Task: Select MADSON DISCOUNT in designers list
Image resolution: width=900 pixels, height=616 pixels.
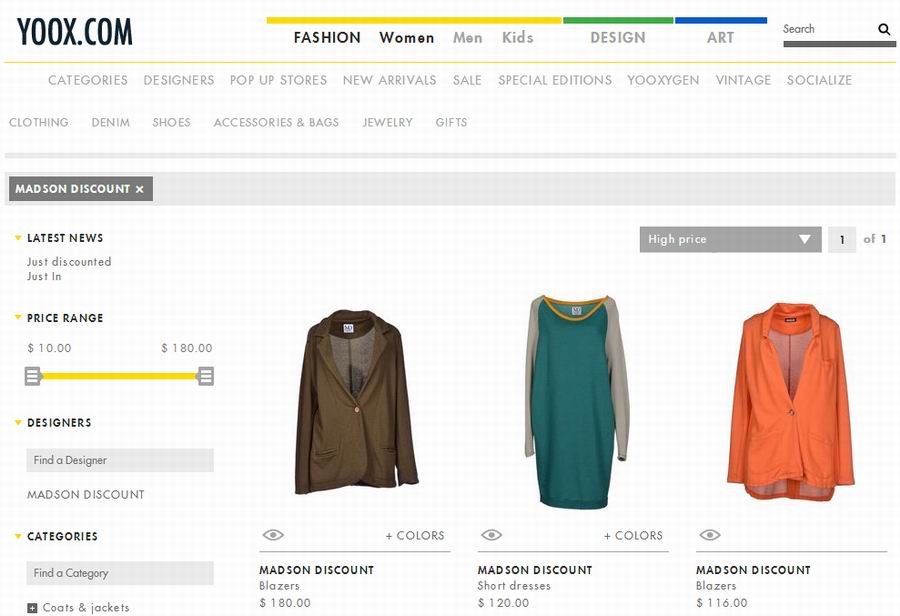Action: (x=86, y=495)
